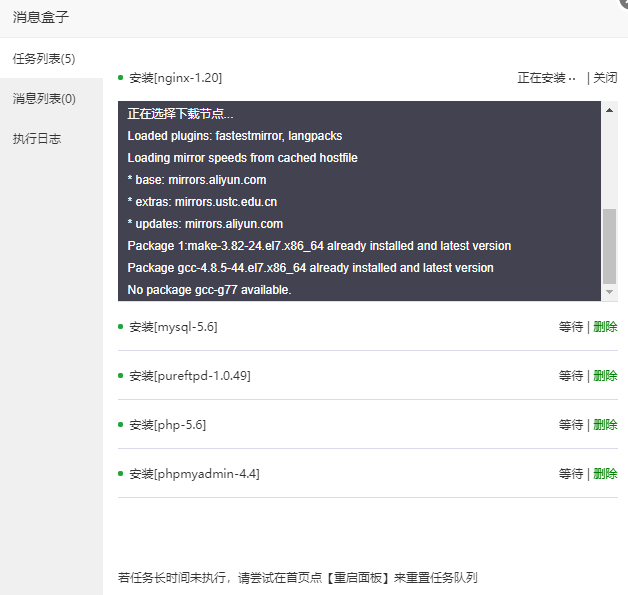The image size is (628, 595).
Task: Click the 消息盒子 dialog title
Action: click(x=40, y=17)
